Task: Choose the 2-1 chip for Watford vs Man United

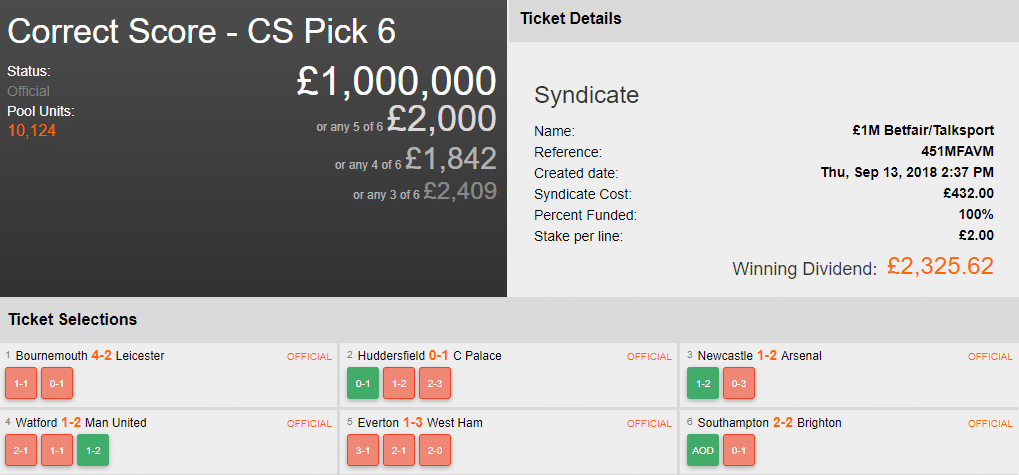Action: (x=21, y=450)
